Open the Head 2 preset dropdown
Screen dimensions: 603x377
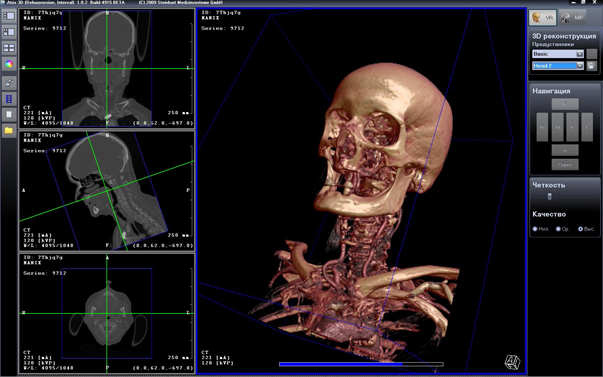coord(558,66)
